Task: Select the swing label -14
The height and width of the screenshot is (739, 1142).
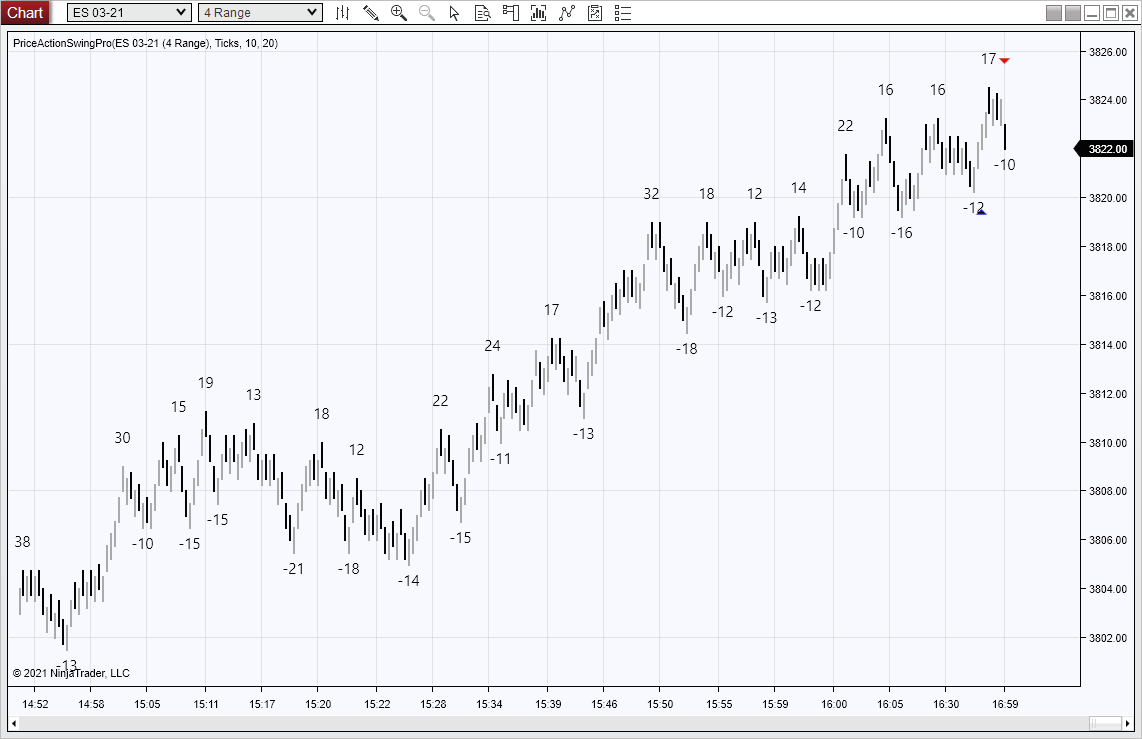Action: pos(409,580)
